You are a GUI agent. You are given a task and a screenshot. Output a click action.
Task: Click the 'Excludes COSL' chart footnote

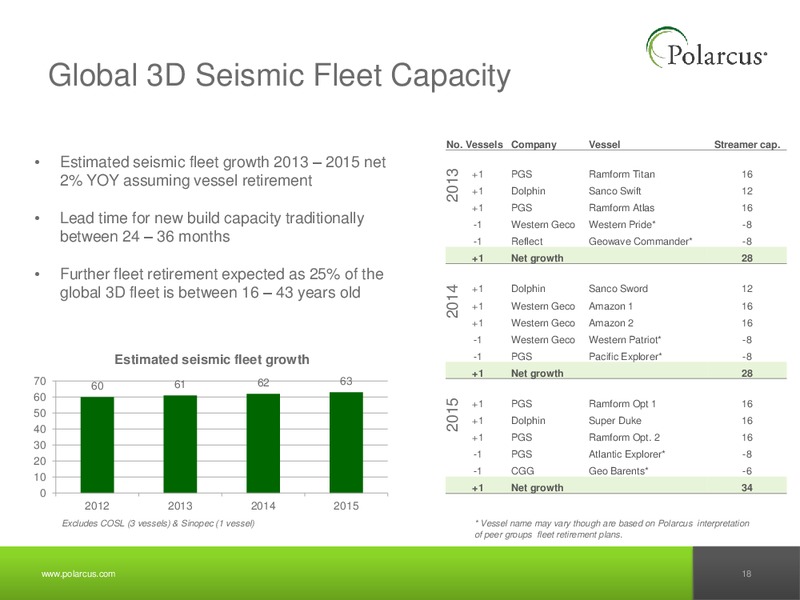coord(158,523)
